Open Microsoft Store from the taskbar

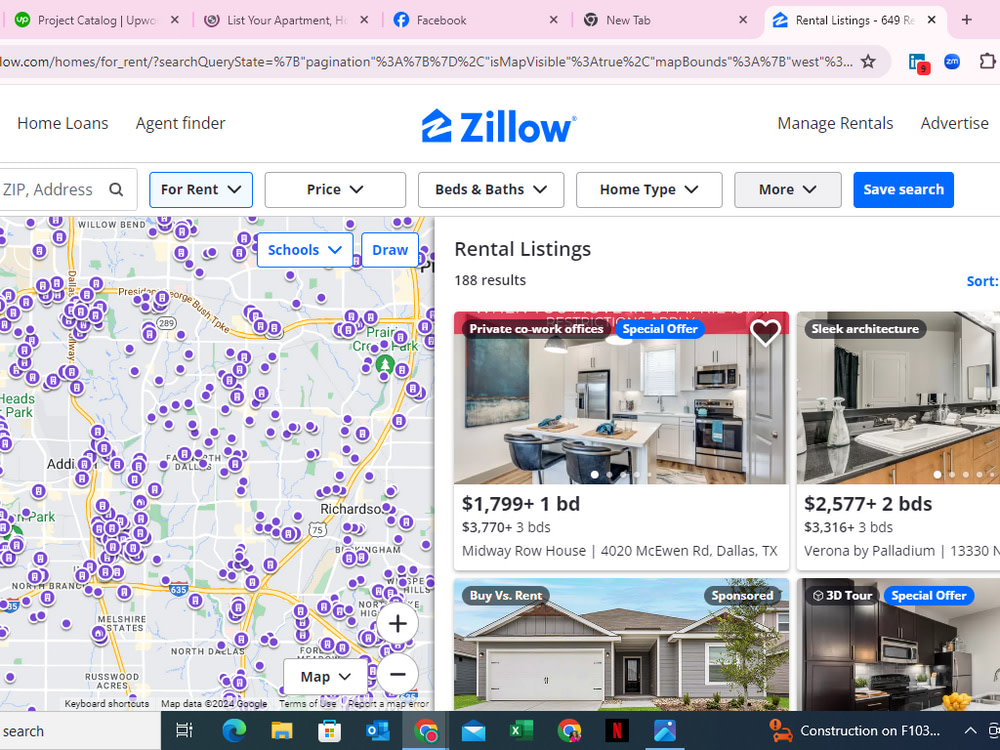tap(329, 730)
